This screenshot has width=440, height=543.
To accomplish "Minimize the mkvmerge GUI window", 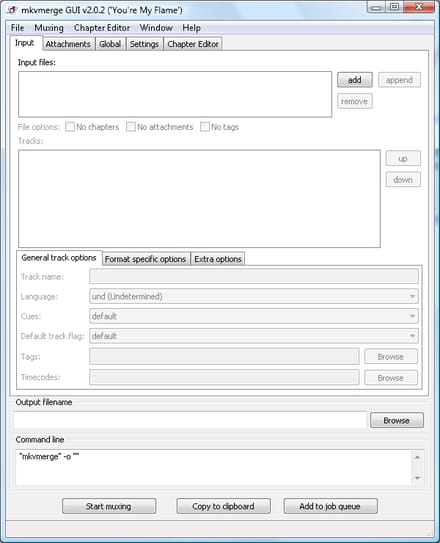I will click(x=377, y=7).
